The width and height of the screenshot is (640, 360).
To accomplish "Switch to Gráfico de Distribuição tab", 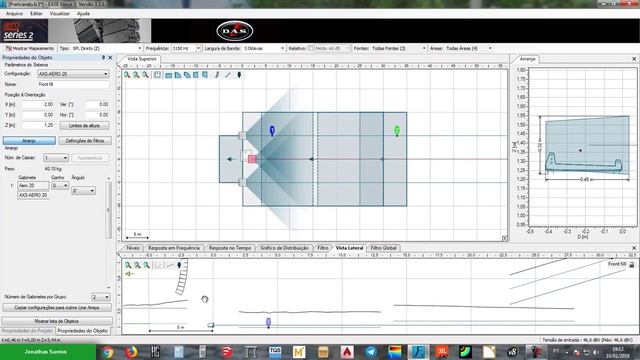I will pos(284,248).
